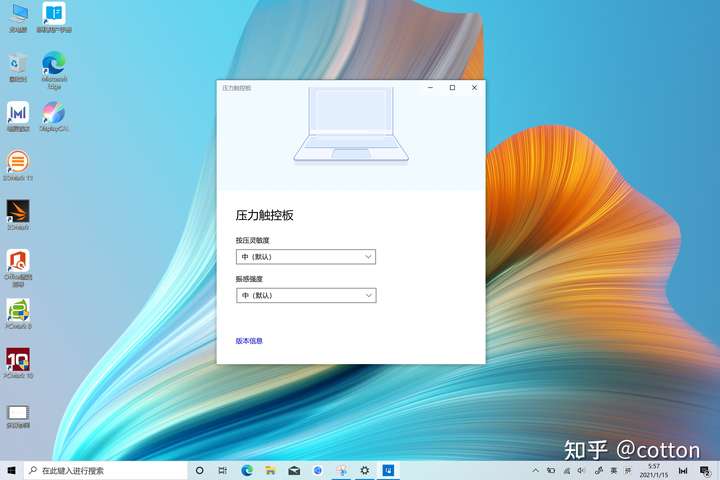
Task: Toggle the IME mode indicator 拼
Action: 628,470
